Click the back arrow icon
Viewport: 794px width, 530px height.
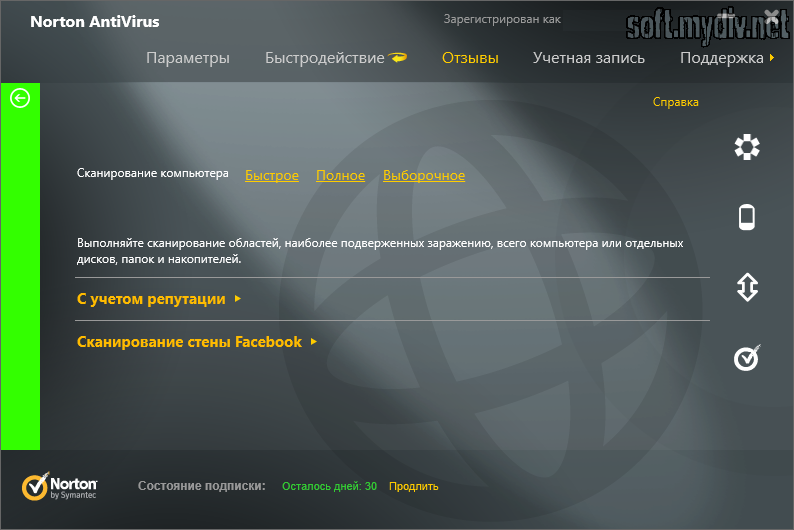(20, 98)
